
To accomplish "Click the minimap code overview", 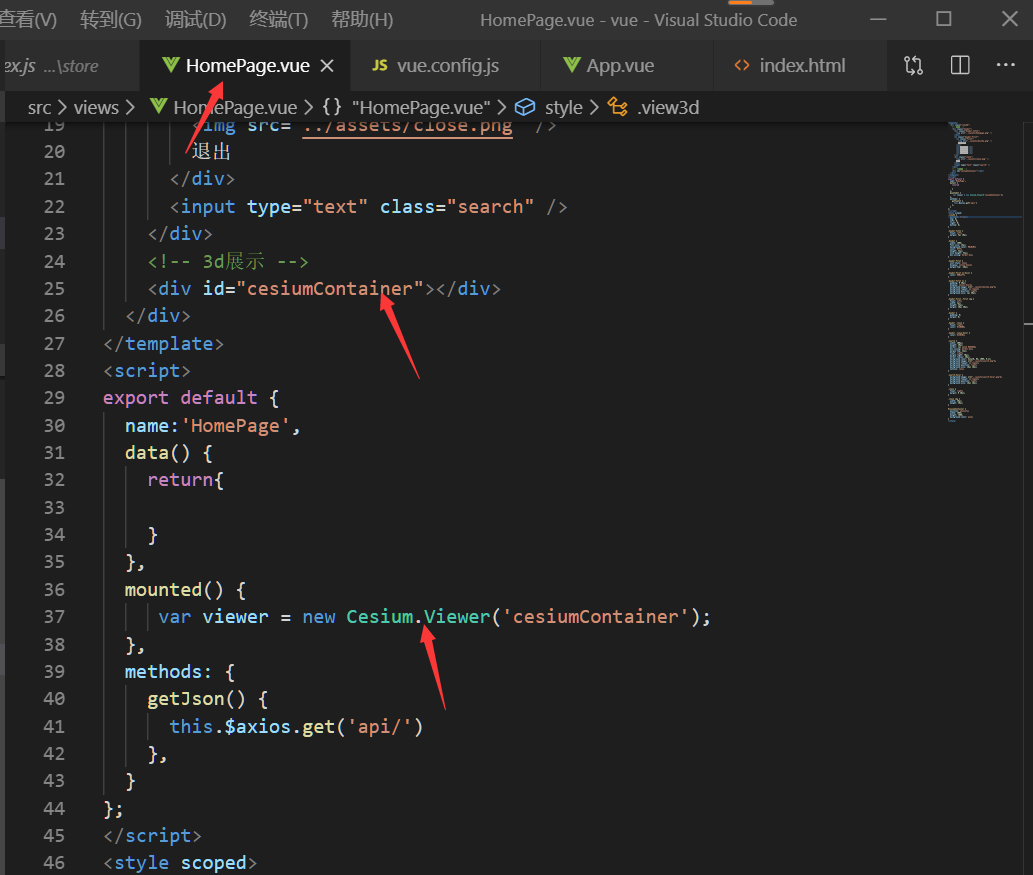I will tap(984, 271).
